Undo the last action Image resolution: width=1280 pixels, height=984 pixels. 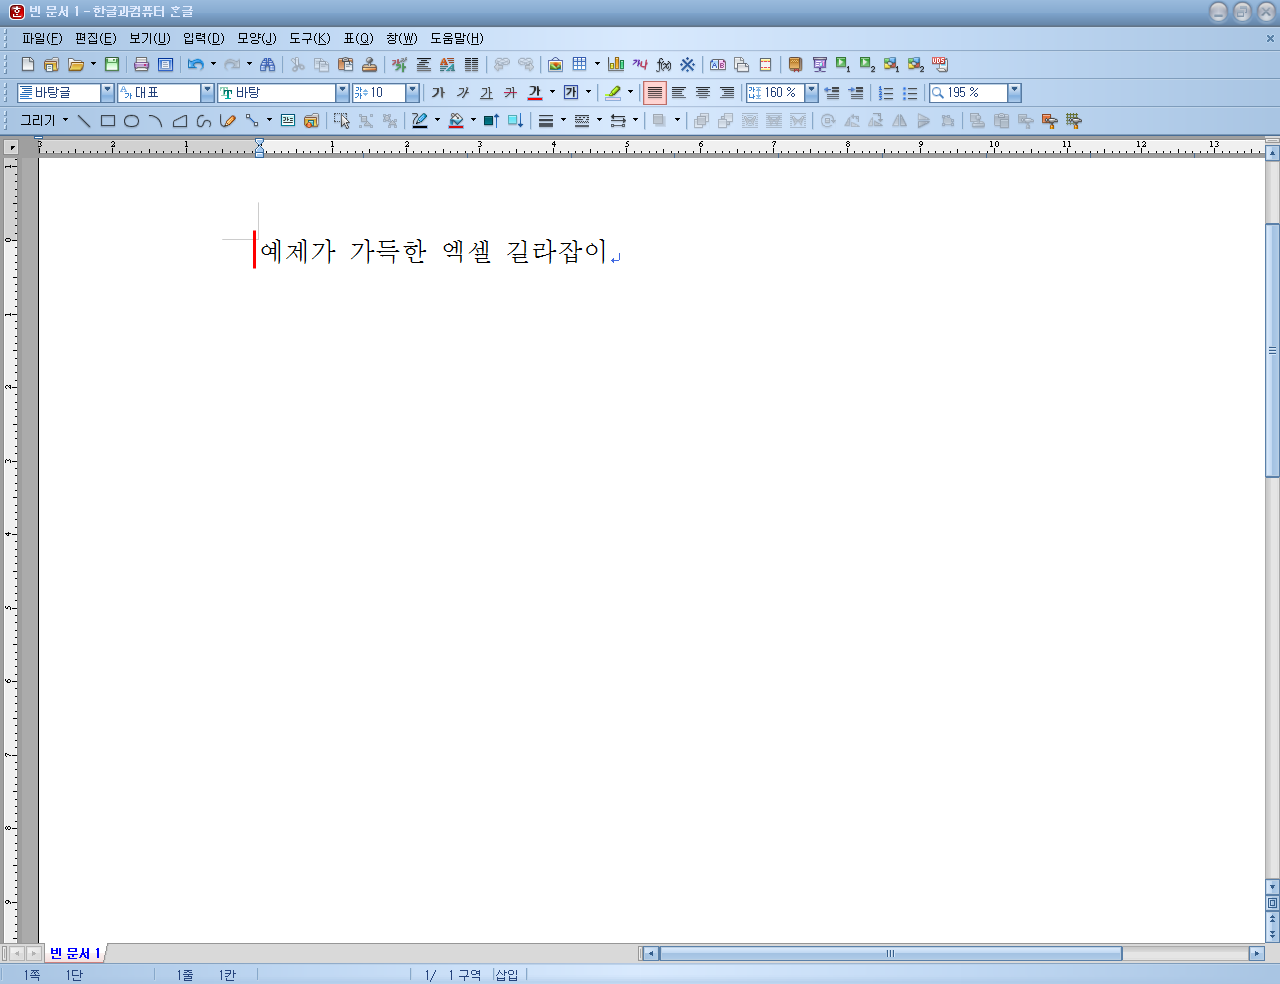[x=196, y=64]
